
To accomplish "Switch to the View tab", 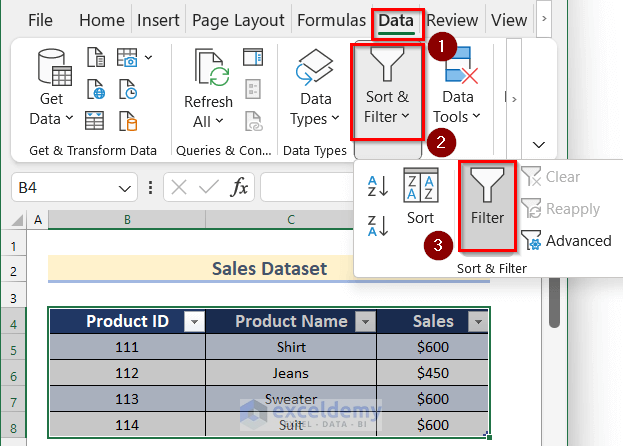I will pos(509,20).
